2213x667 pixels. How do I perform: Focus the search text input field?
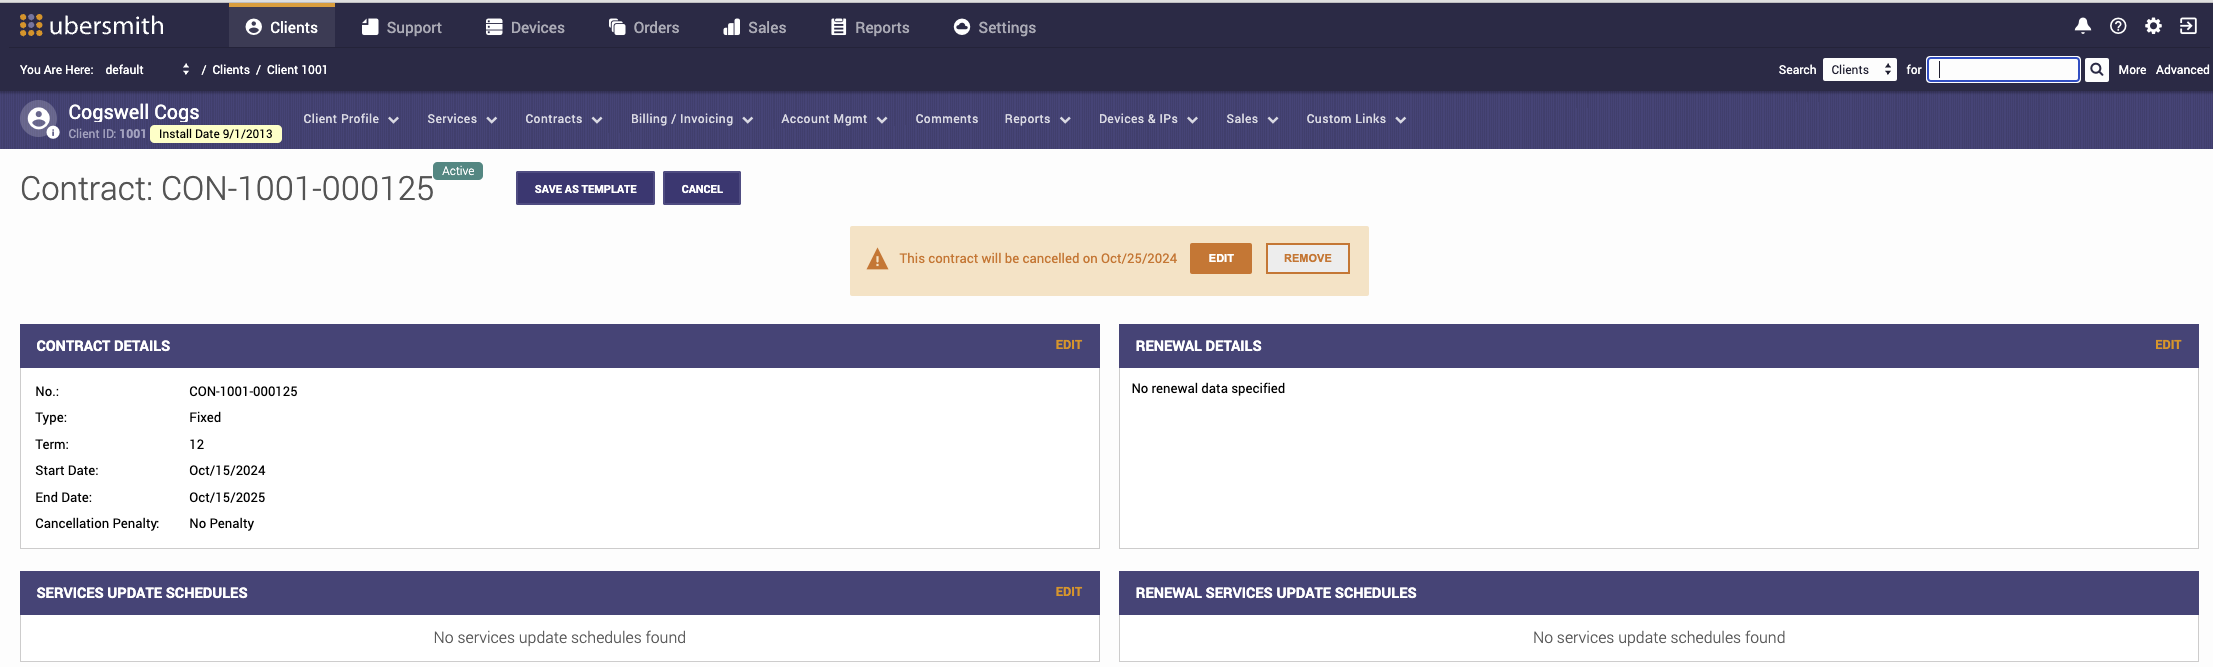point(2003,70)
